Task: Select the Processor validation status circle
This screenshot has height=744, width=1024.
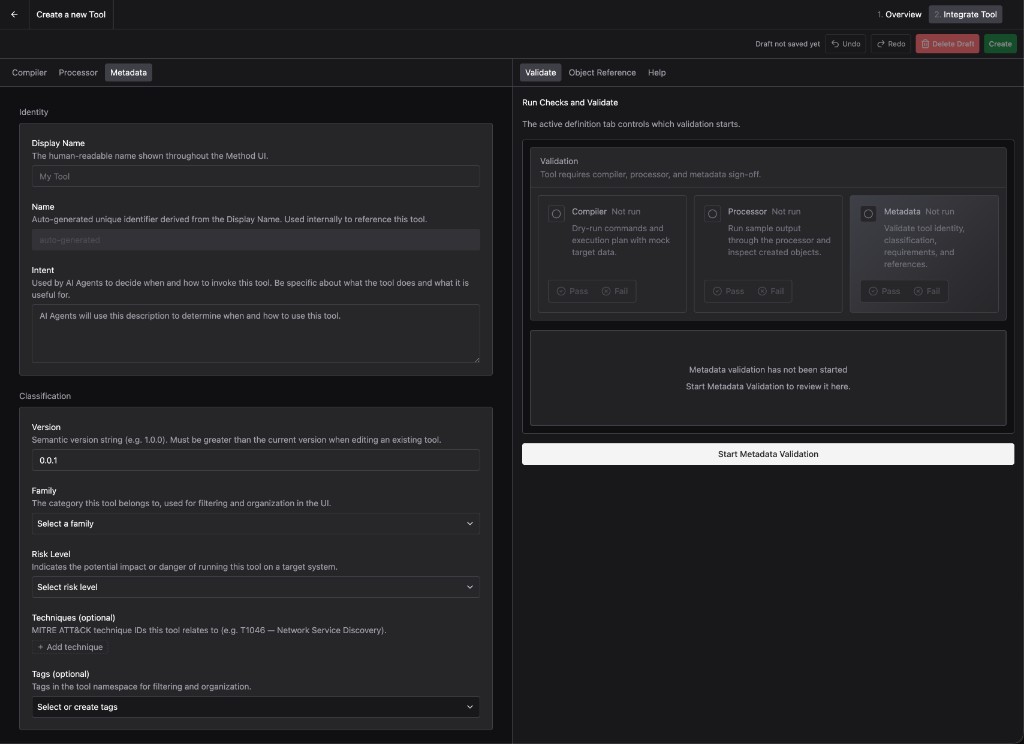Action: [x=712, y=214]
